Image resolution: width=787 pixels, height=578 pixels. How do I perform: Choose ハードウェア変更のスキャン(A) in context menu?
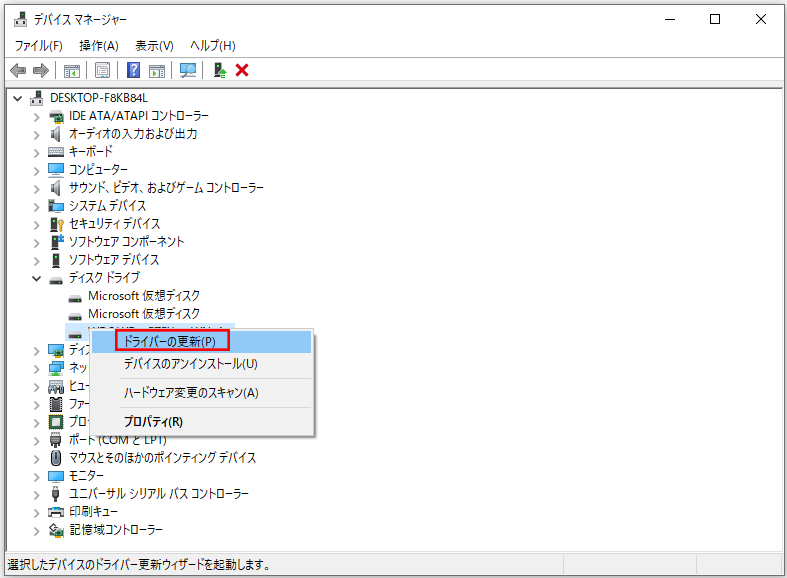202,393
